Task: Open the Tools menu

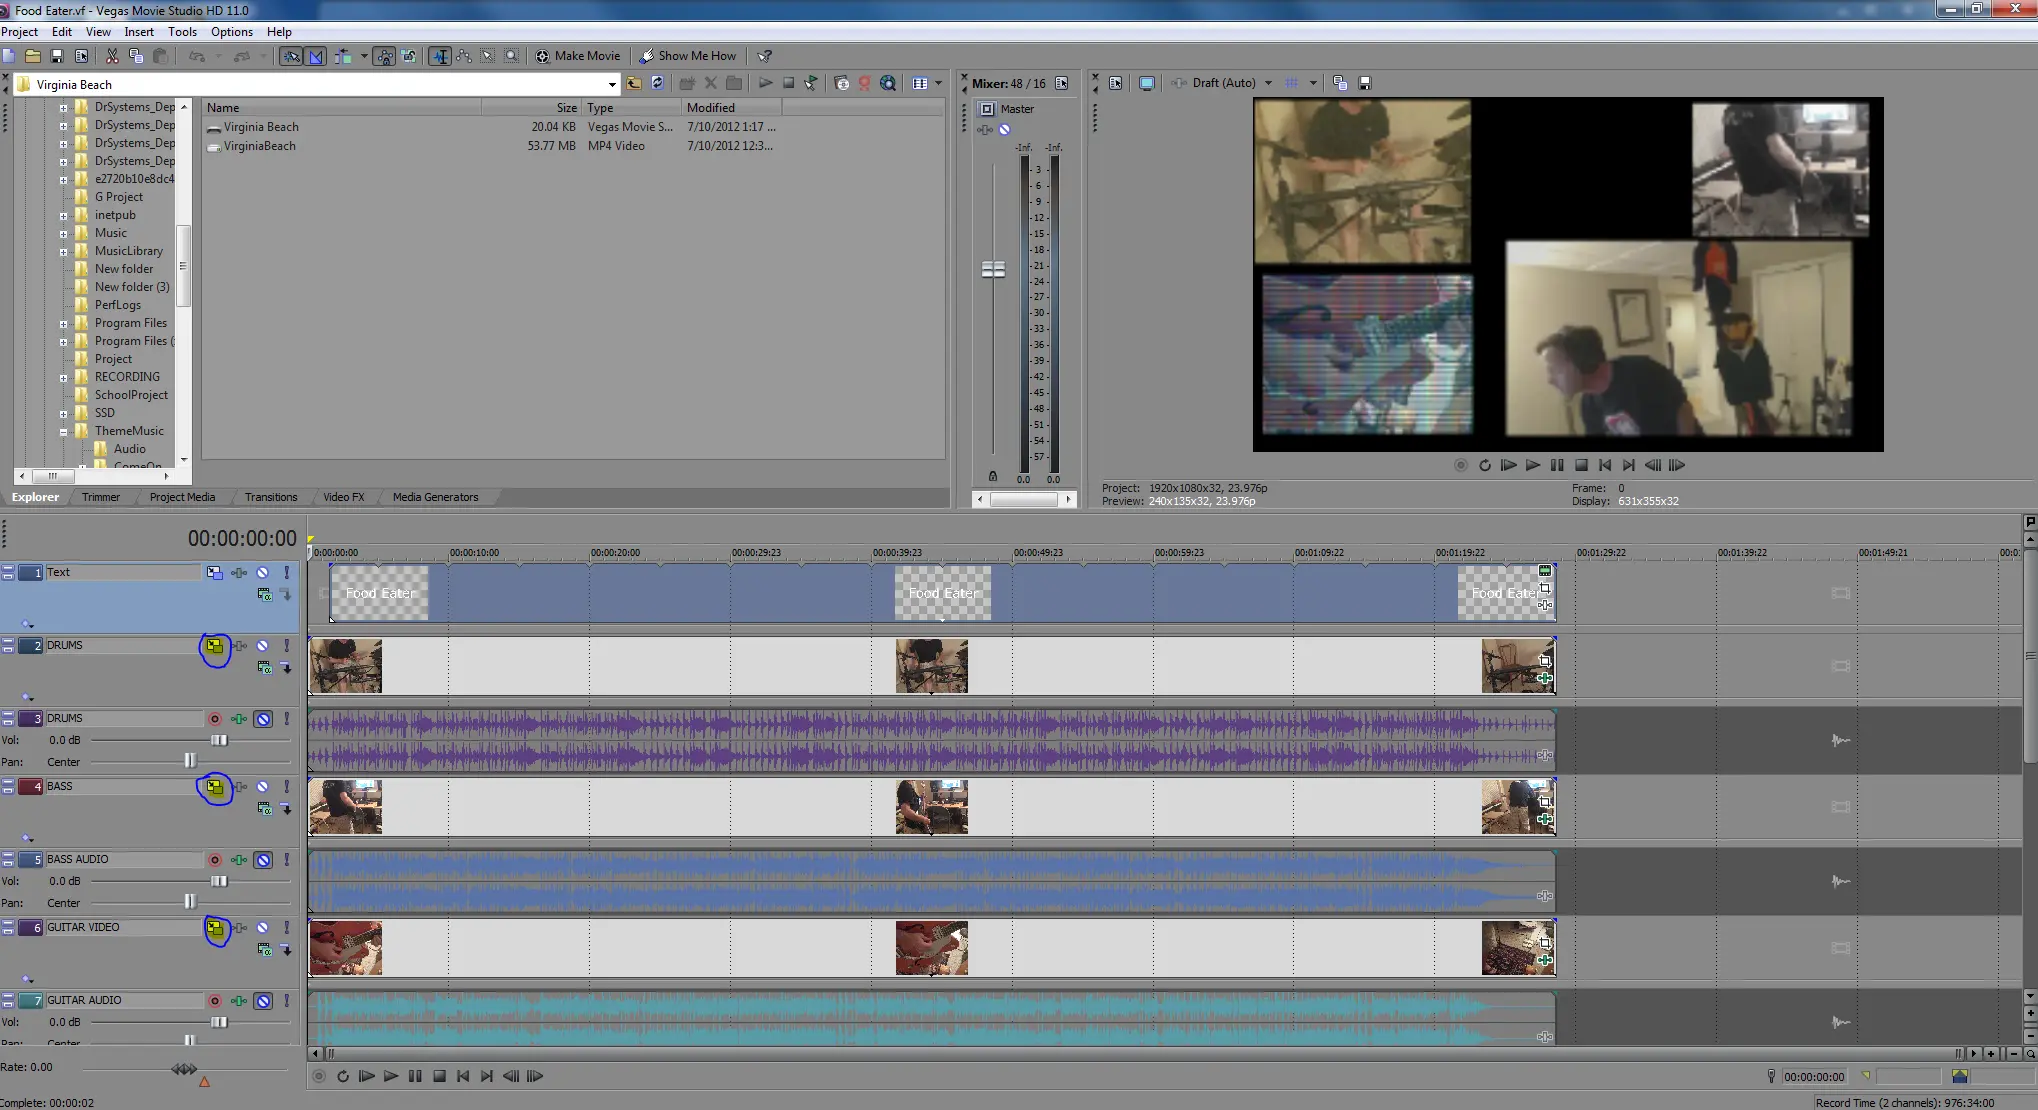Action: (182, 32)
